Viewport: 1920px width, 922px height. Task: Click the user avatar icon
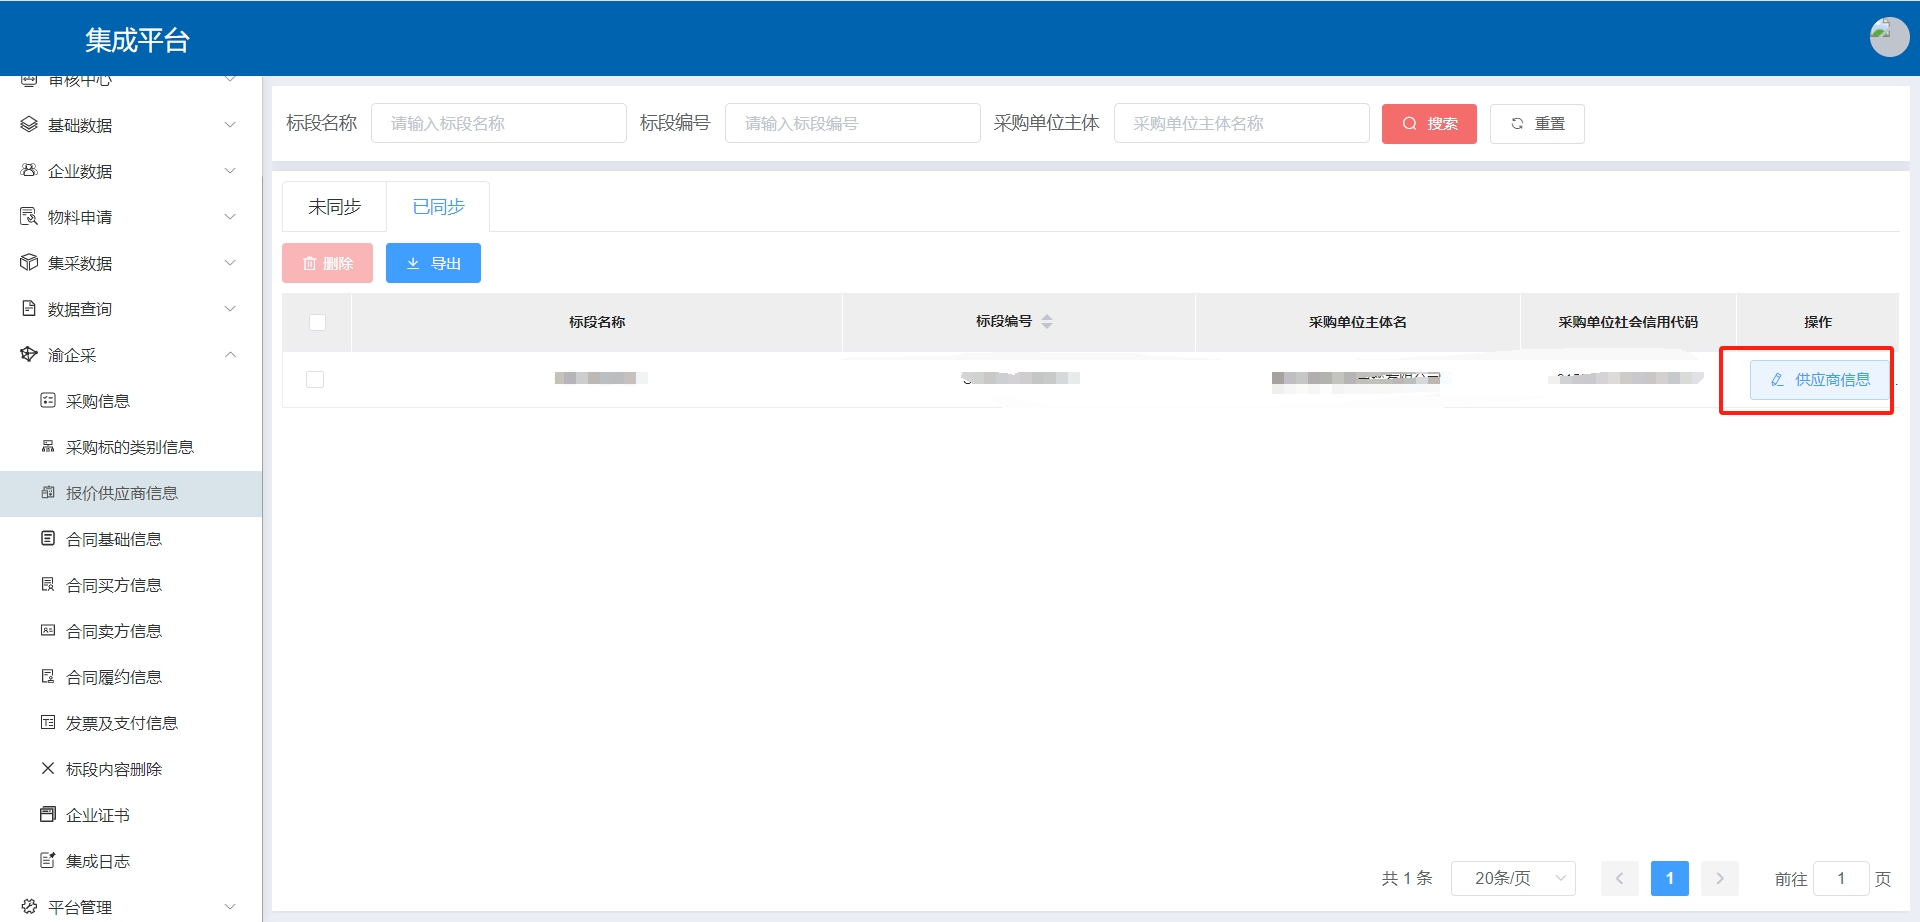[x=1888, y=38]
